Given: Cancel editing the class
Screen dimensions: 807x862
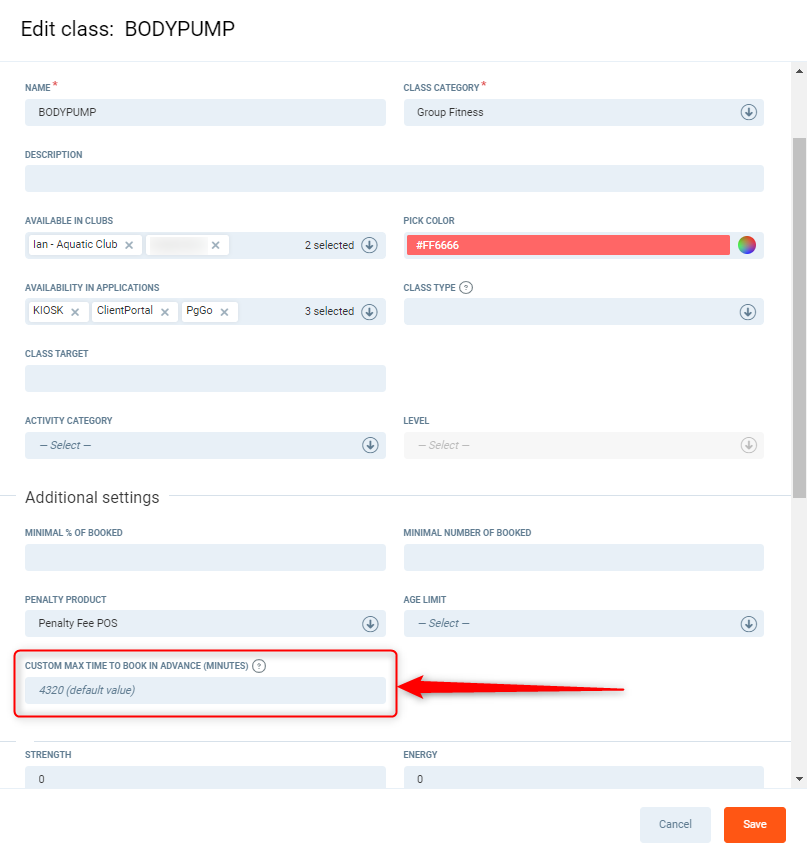Looking at the screenshot, I should click(675, 824).
